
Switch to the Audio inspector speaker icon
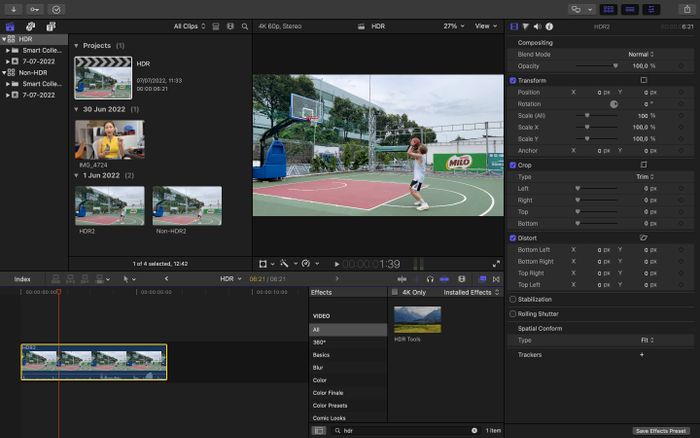539,26
